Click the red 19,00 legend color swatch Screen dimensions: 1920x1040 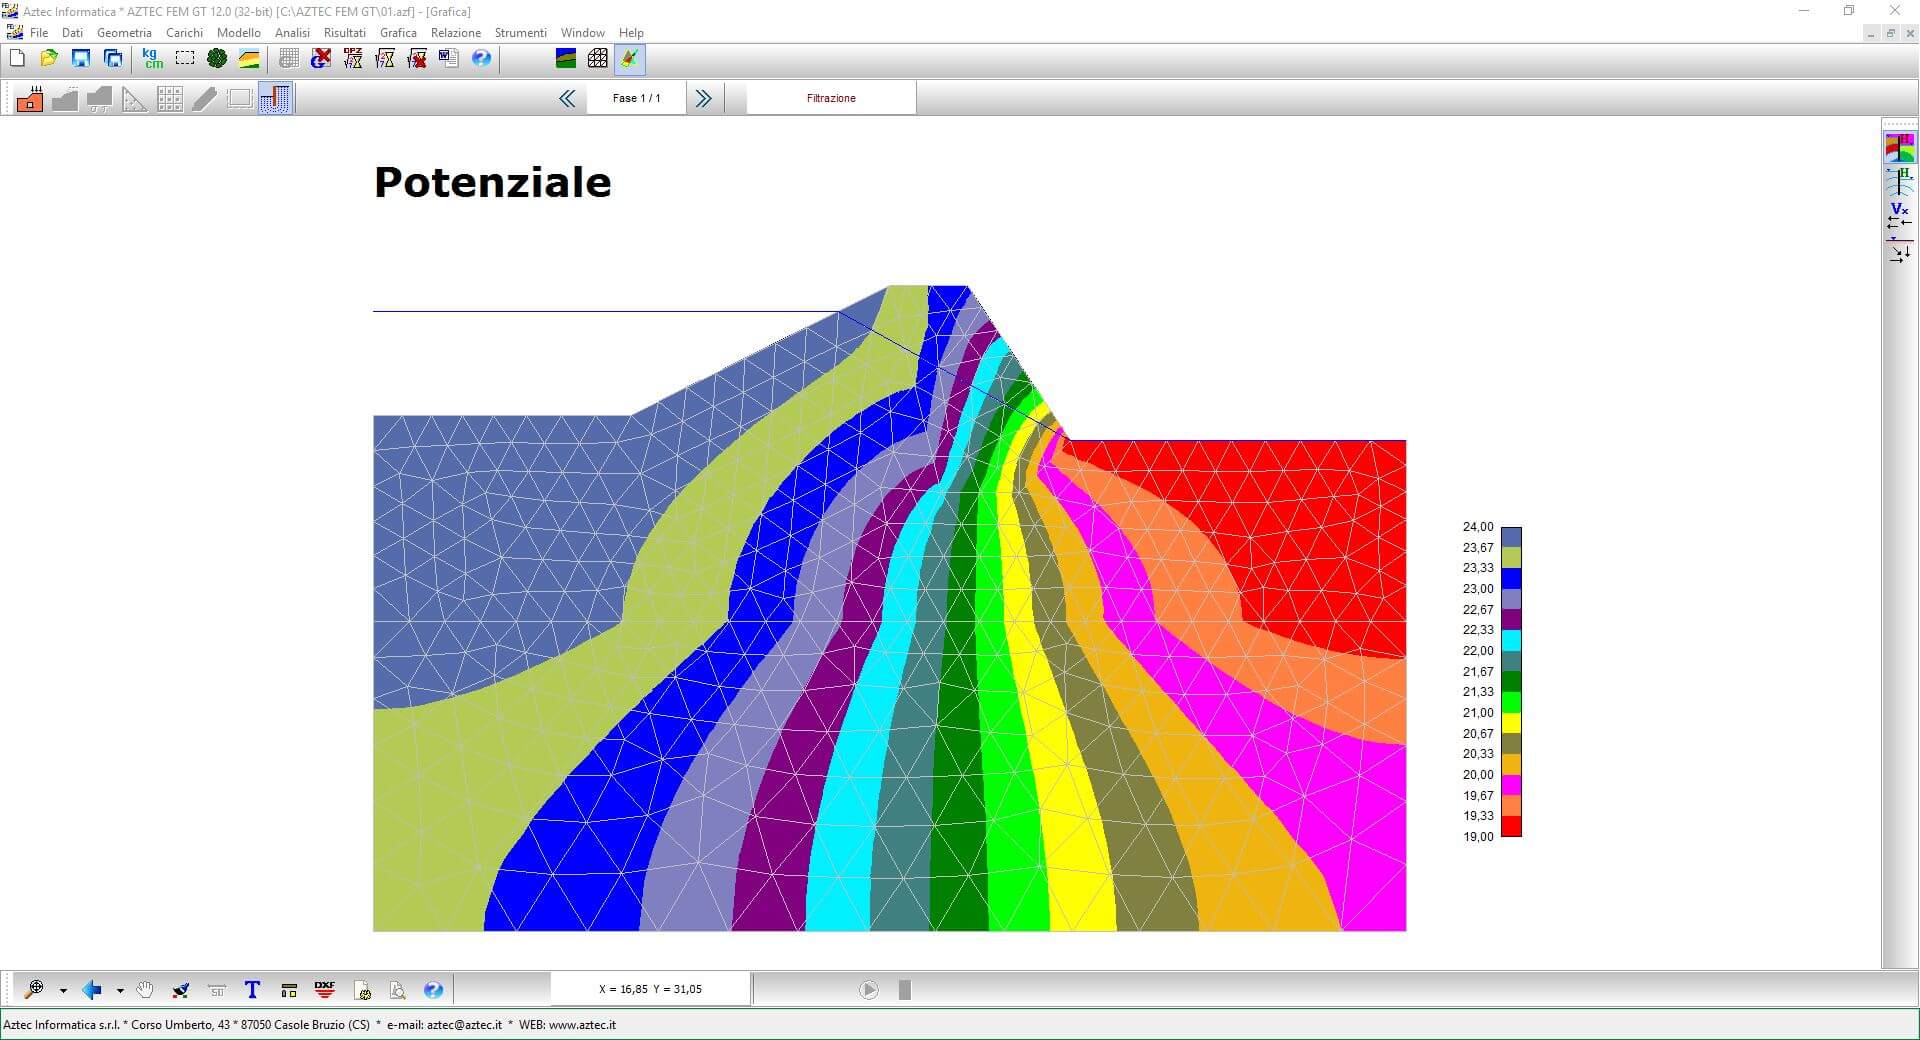(1511, 826)
